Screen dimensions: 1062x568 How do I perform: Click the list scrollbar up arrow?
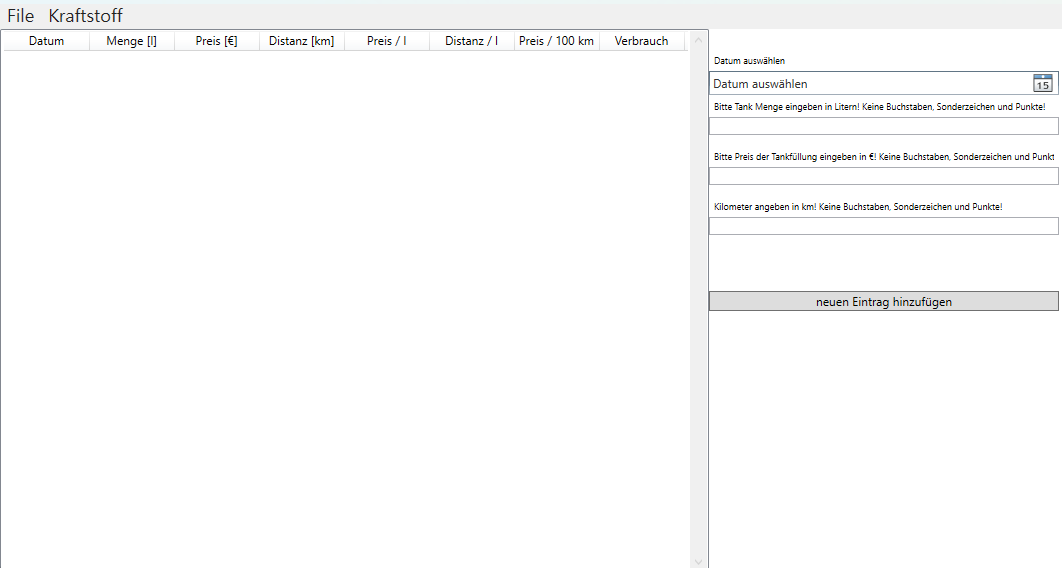pos(698,40)
